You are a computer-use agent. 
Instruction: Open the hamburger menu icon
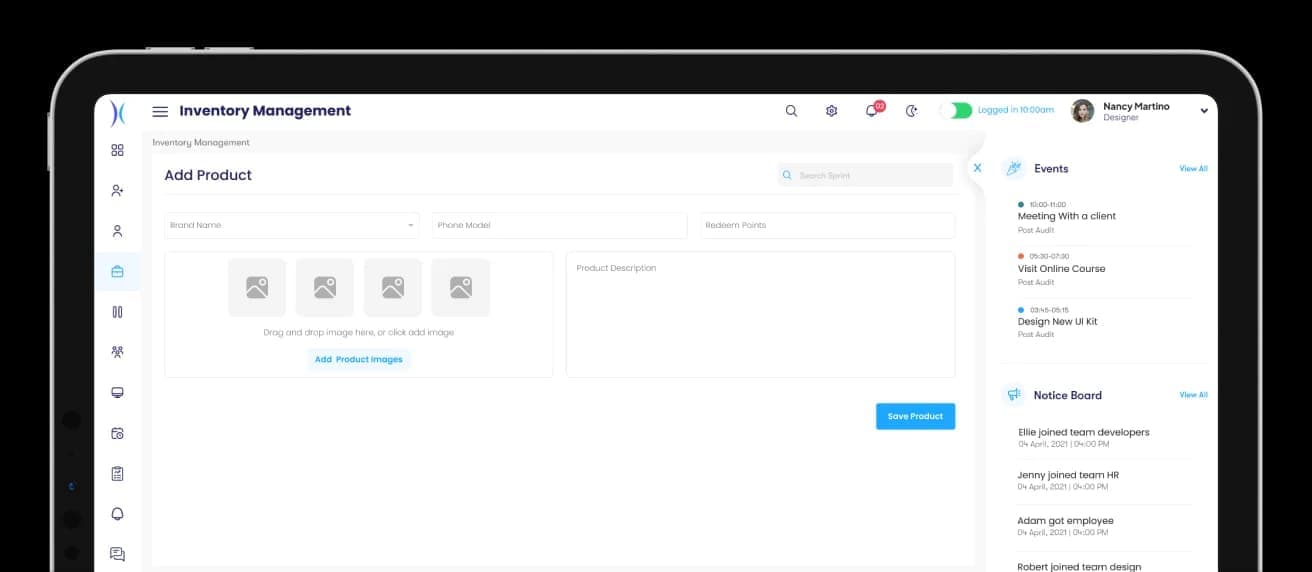(160, 111)
